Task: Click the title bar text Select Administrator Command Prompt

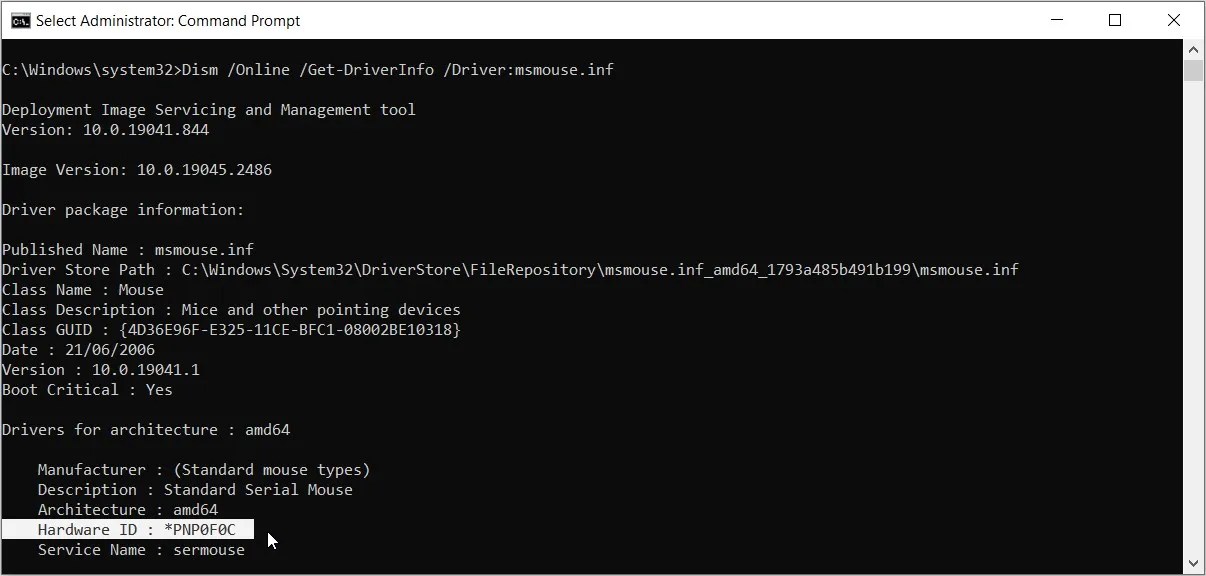Action: click(x=165, y=19)
